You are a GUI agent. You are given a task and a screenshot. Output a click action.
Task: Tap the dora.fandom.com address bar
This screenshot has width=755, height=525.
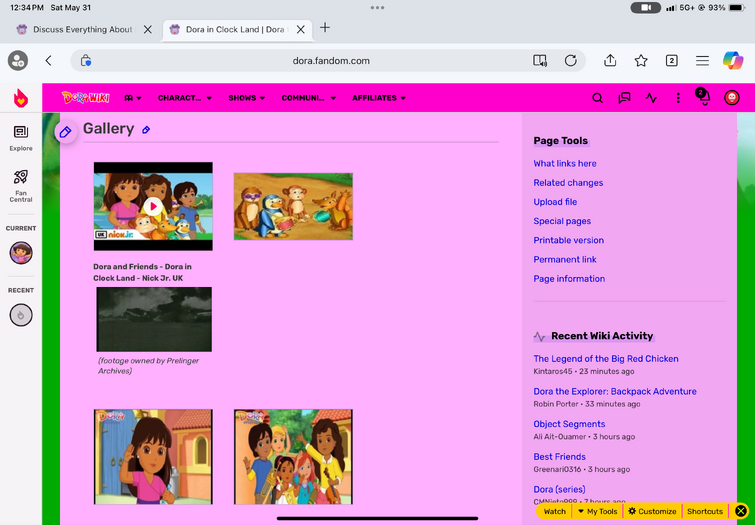331,61
